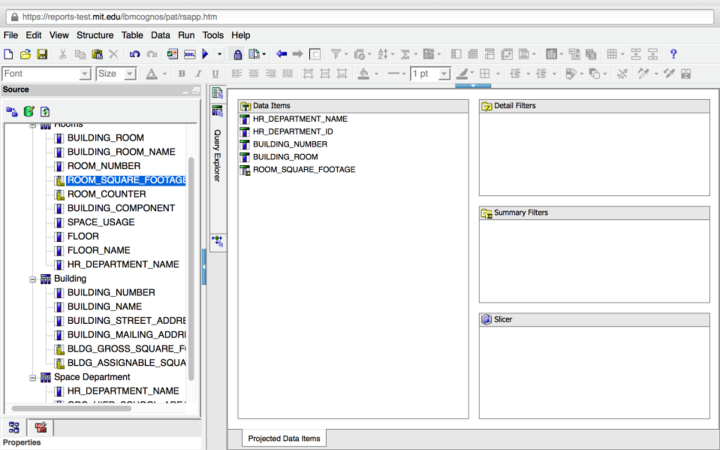This screenshot has width=720, height=450.
Task: Click the blue Help question mark
Action: pos(673,54)
